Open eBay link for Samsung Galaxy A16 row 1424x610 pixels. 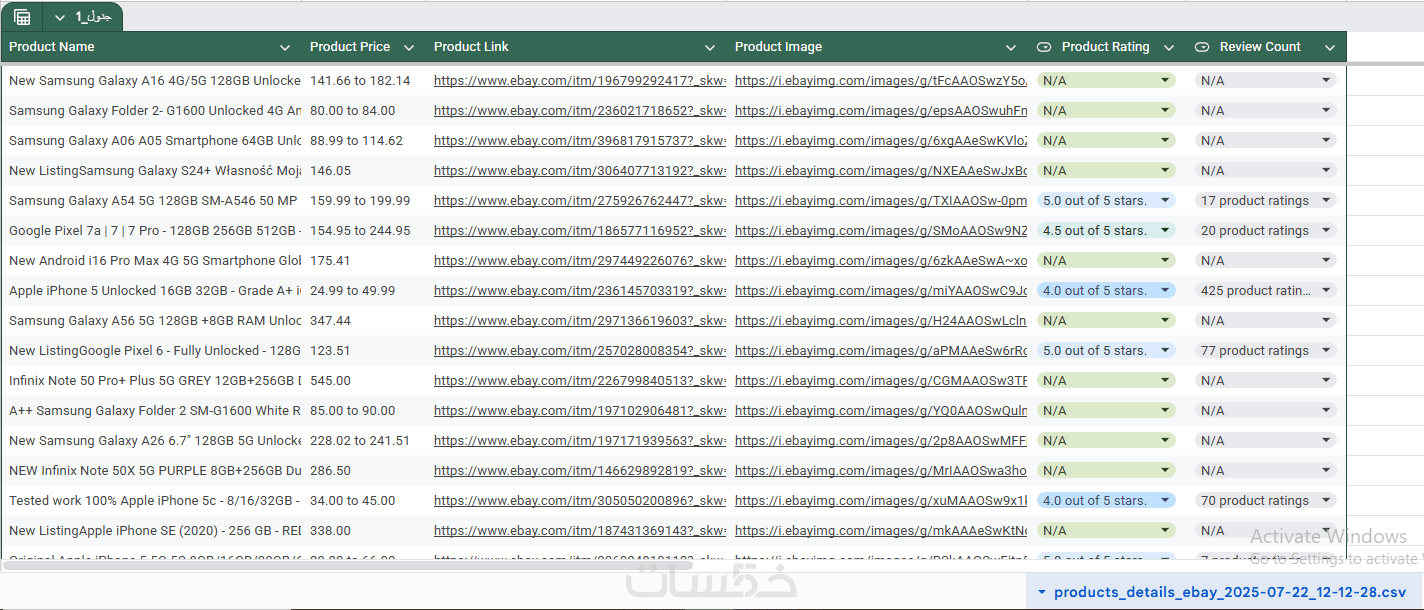pos(580,81)
